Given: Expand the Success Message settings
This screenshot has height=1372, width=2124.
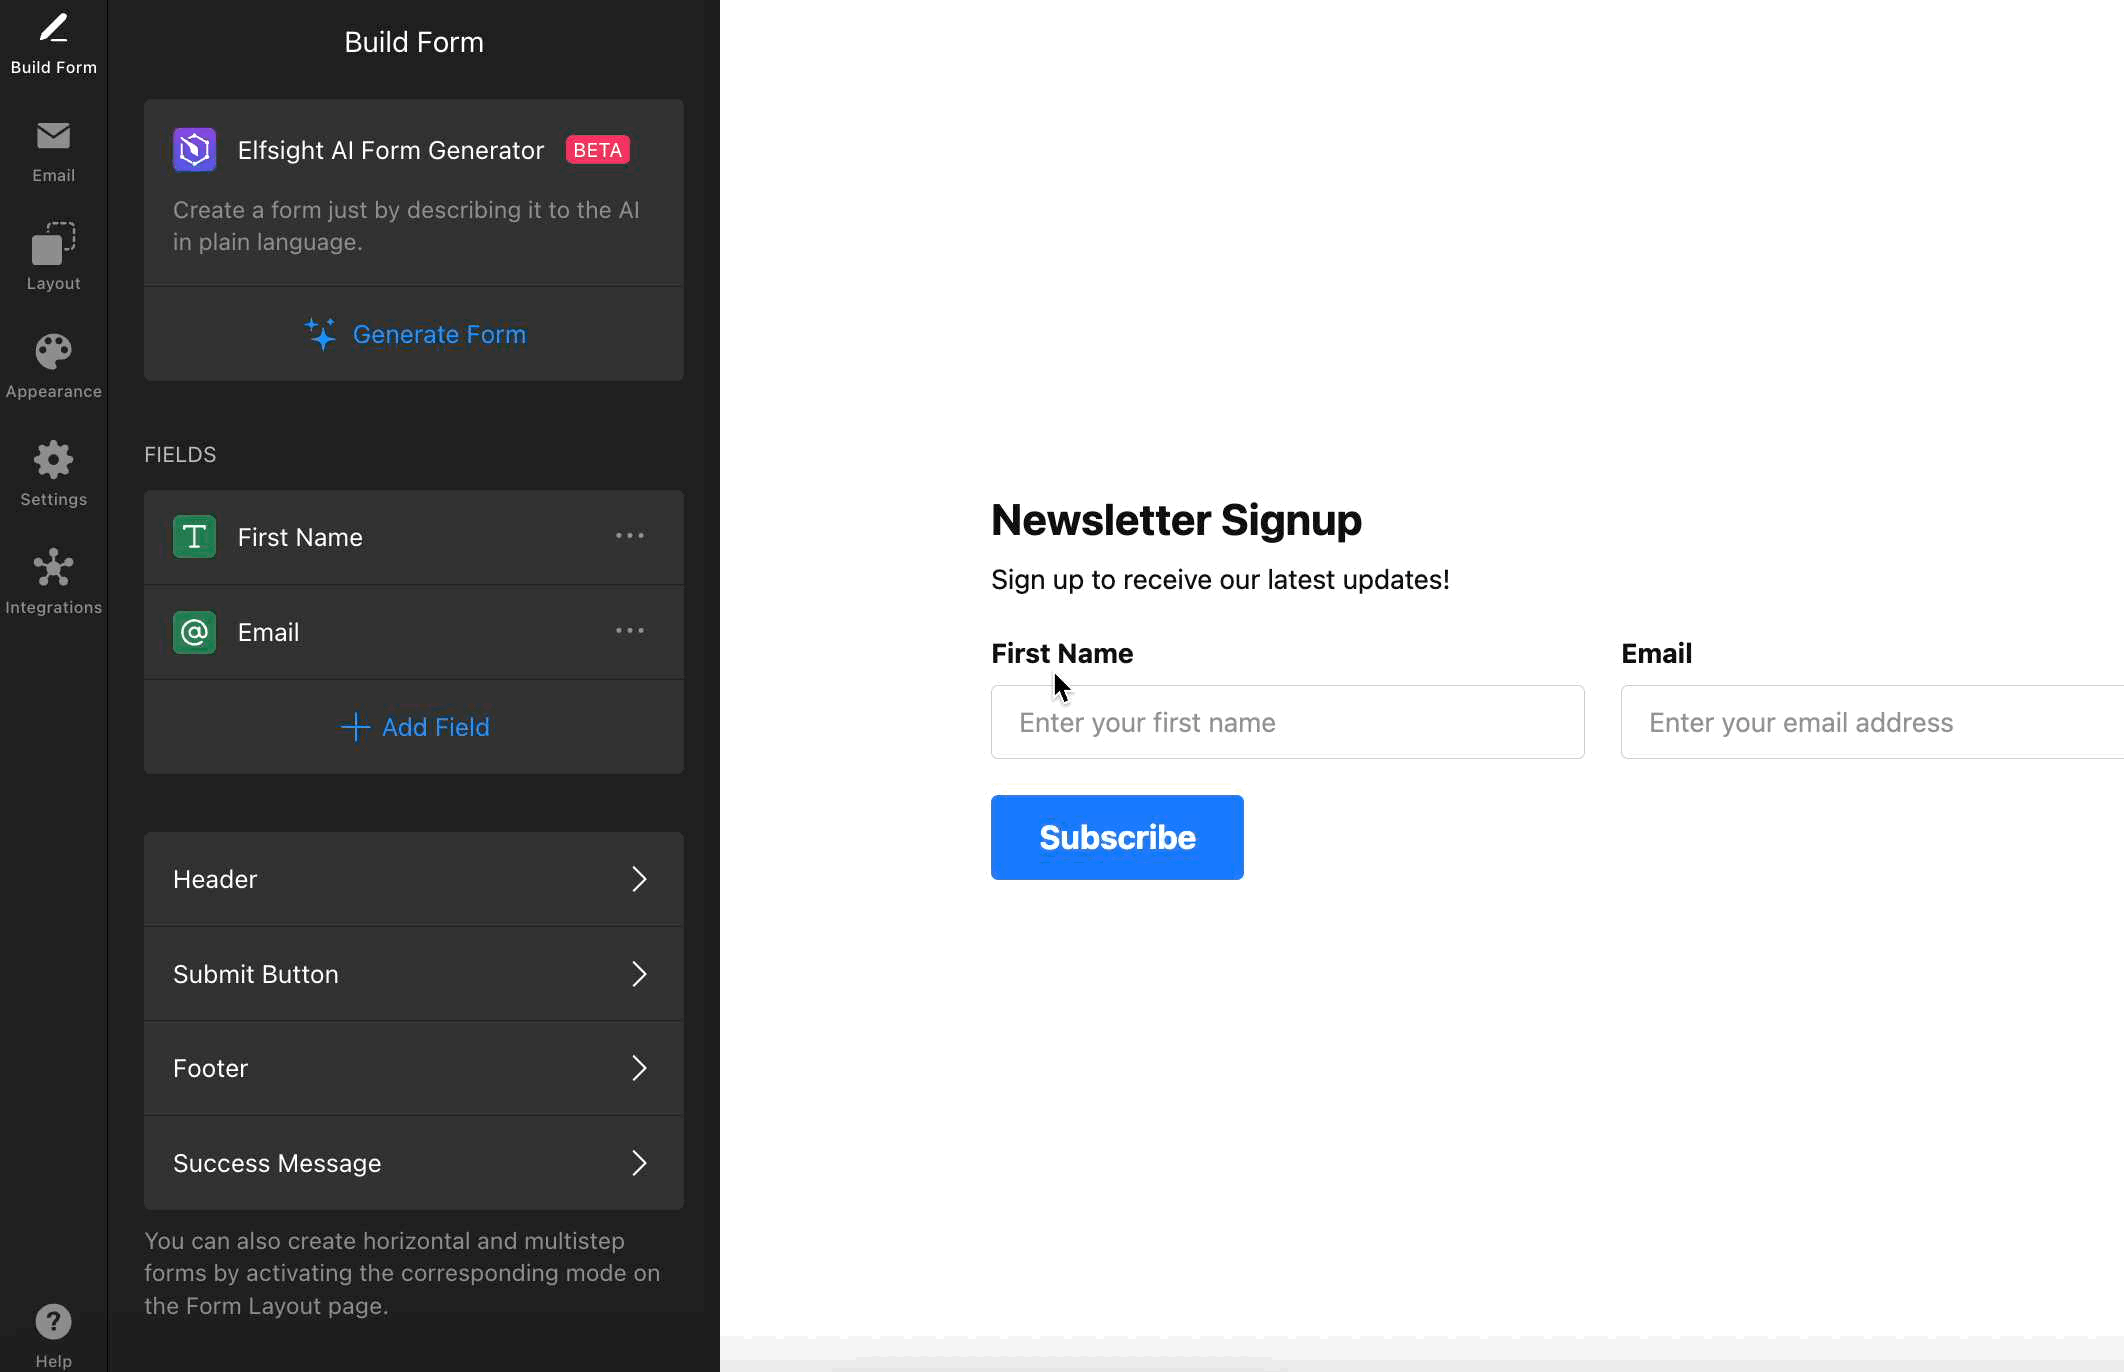Looking at the screenshot, I should pos(413,1163).
